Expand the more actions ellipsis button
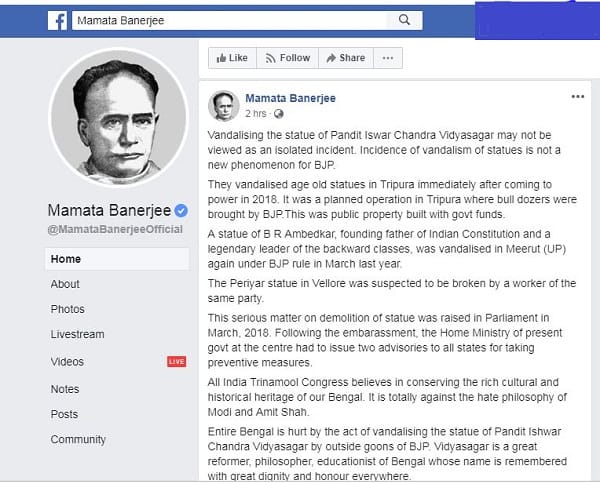 point(388,58)
